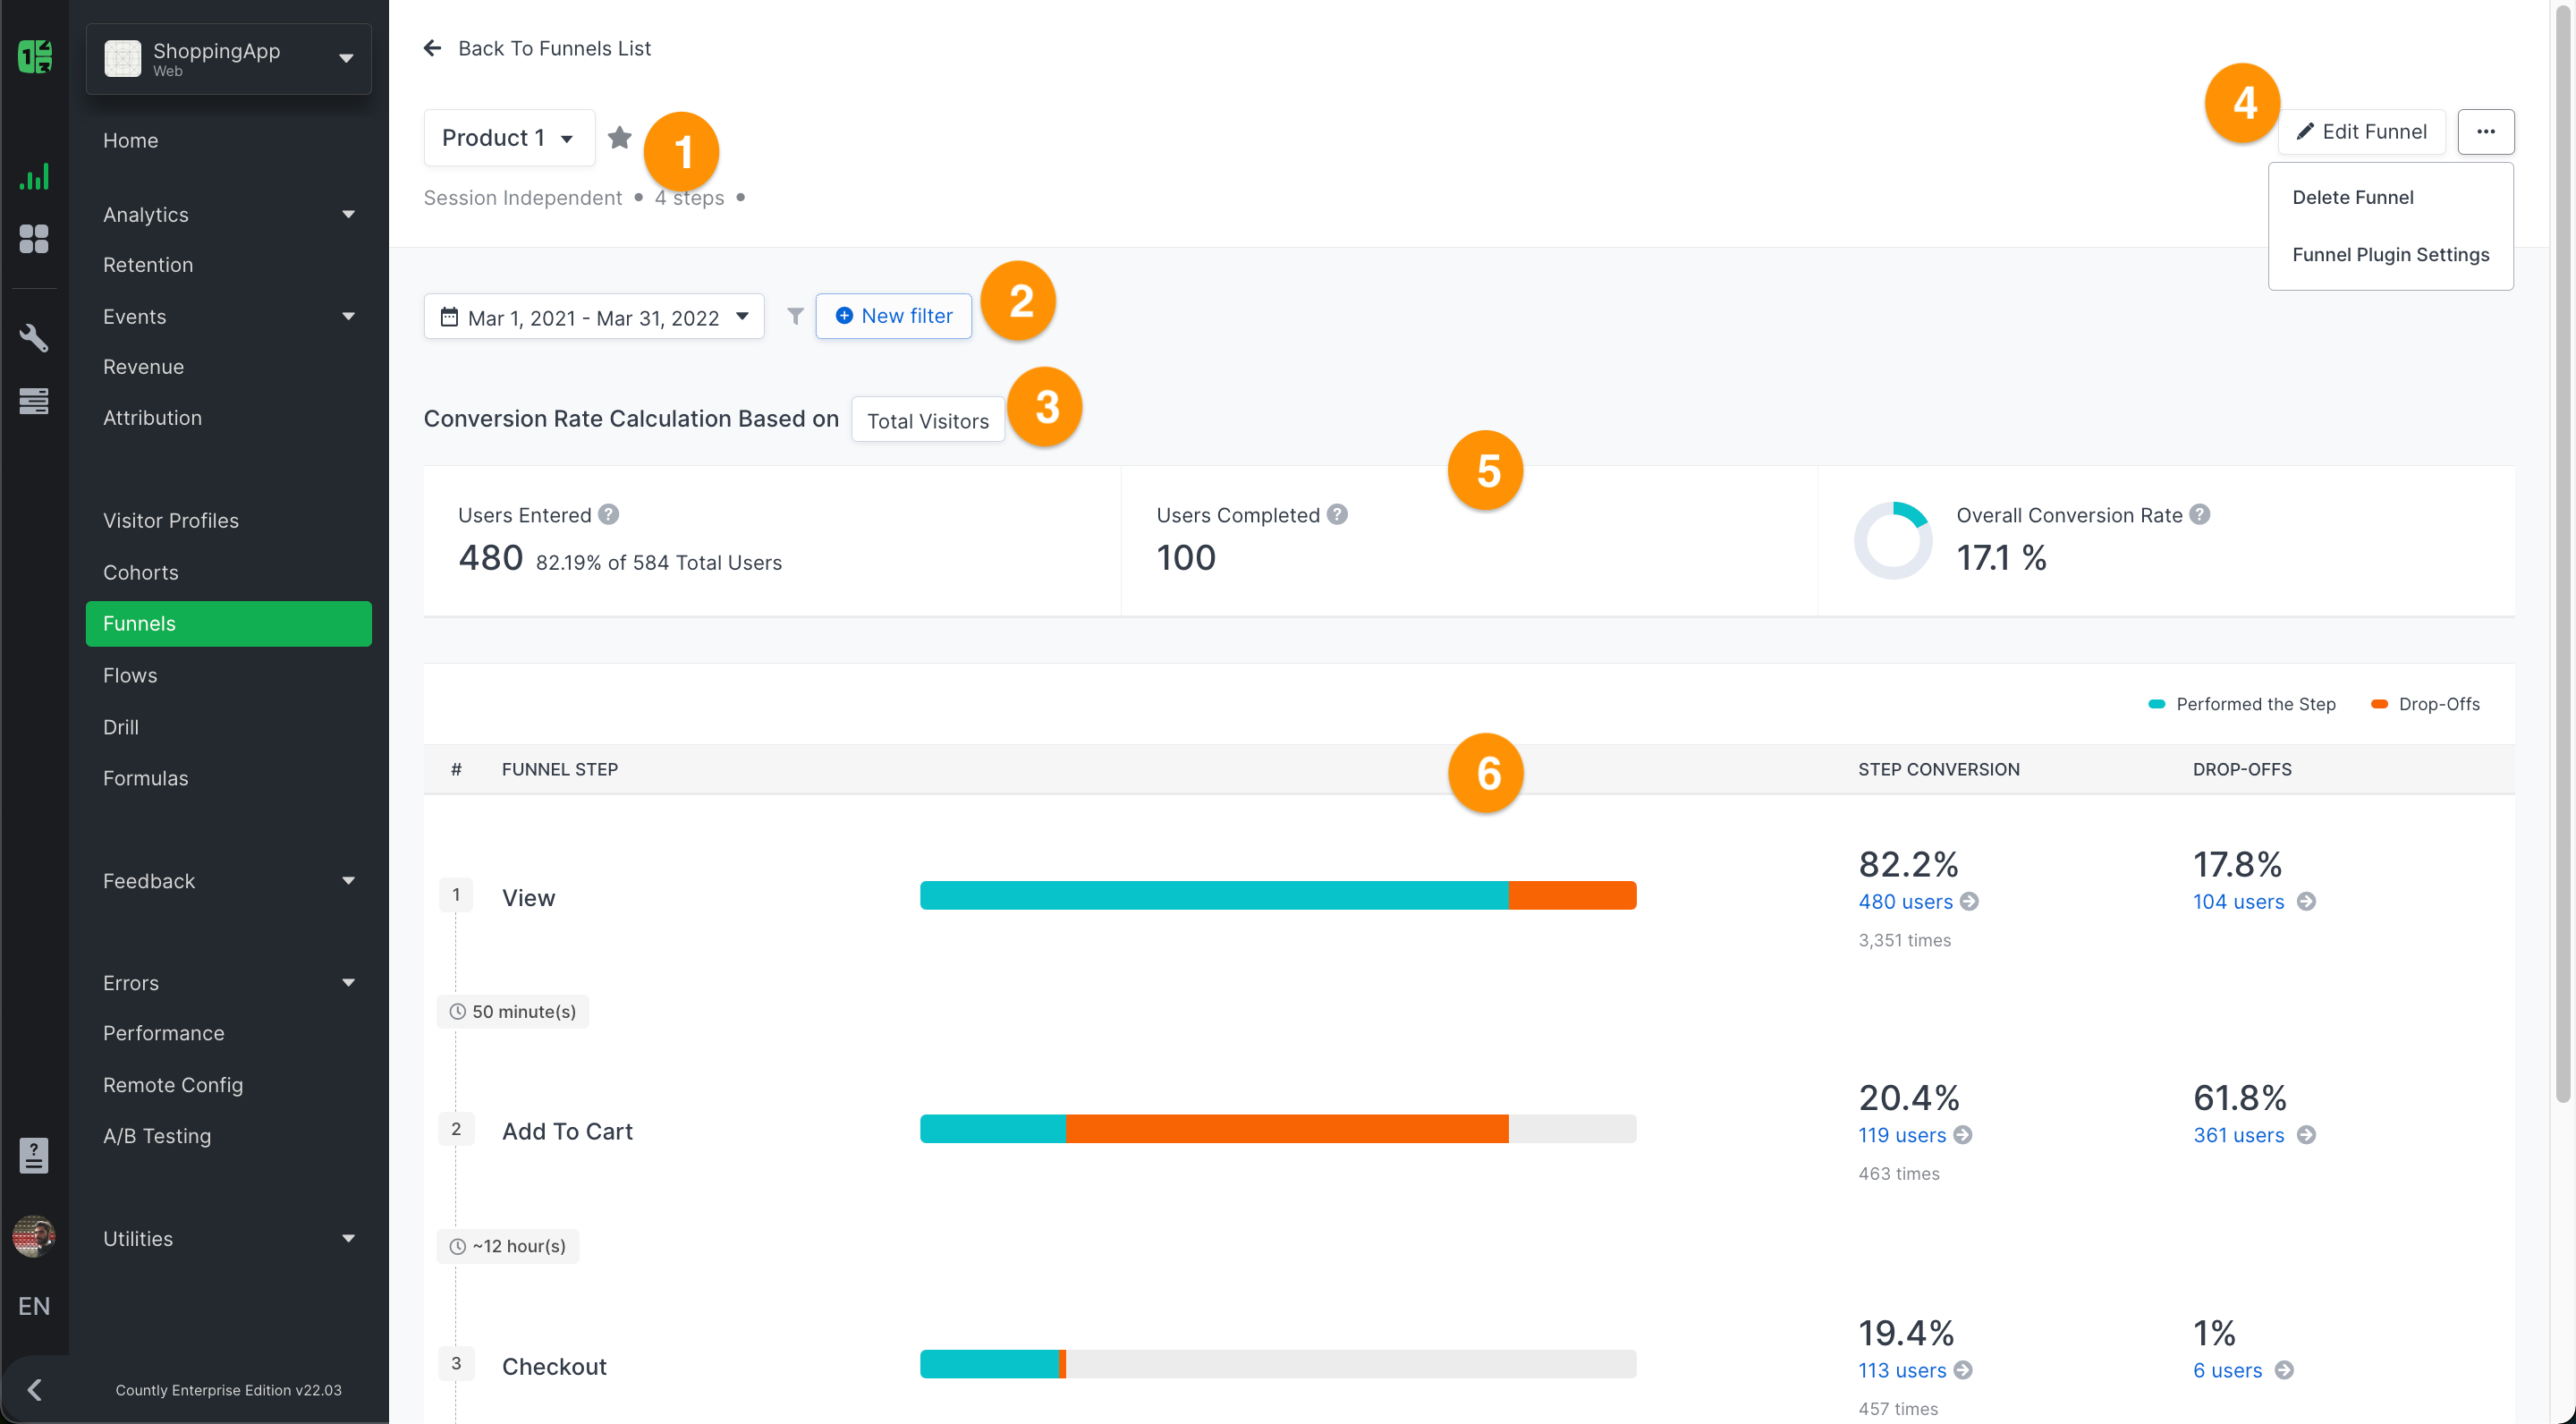Click the View step conversion bar
The image size is (2576, 1424).
1277,895
